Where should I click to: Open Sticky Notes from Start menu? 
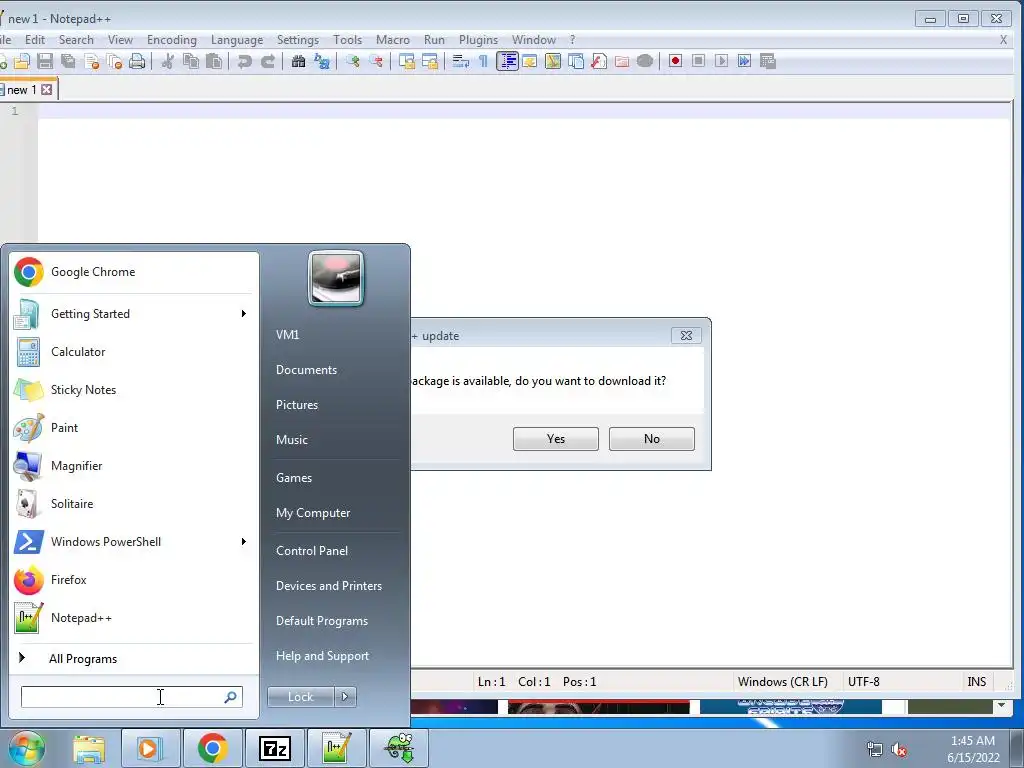(x=133, y=390)
